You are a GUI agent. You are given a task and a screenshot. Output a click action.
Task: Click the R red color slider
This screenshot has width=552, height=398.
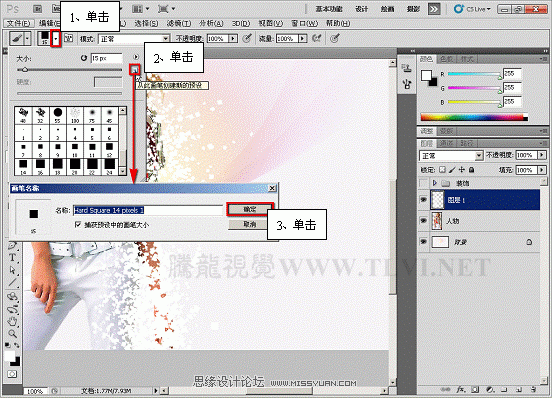pos(474,74)
